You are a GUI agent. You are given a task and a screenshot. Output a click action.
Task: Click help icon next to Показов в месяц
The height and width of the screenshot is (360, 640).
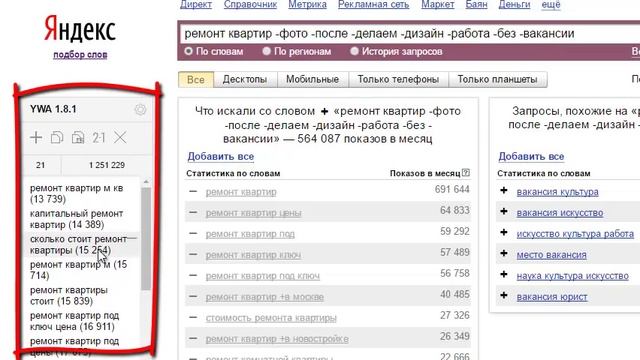tap(466, 173)
